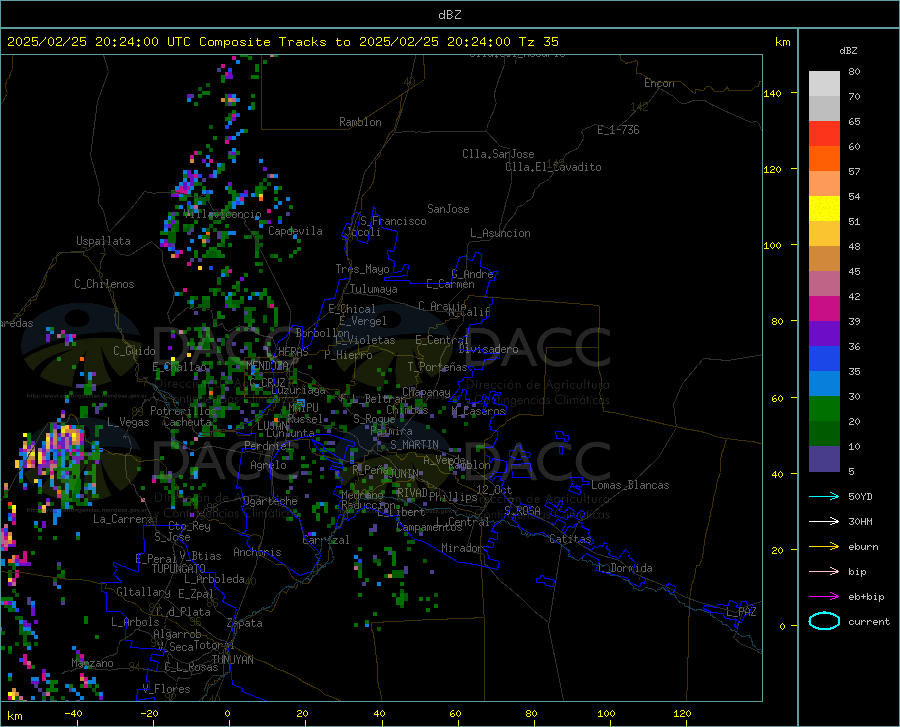Choose the 5 dBZ dark purple swatch
Screen dimensions: 900x727
824,458
